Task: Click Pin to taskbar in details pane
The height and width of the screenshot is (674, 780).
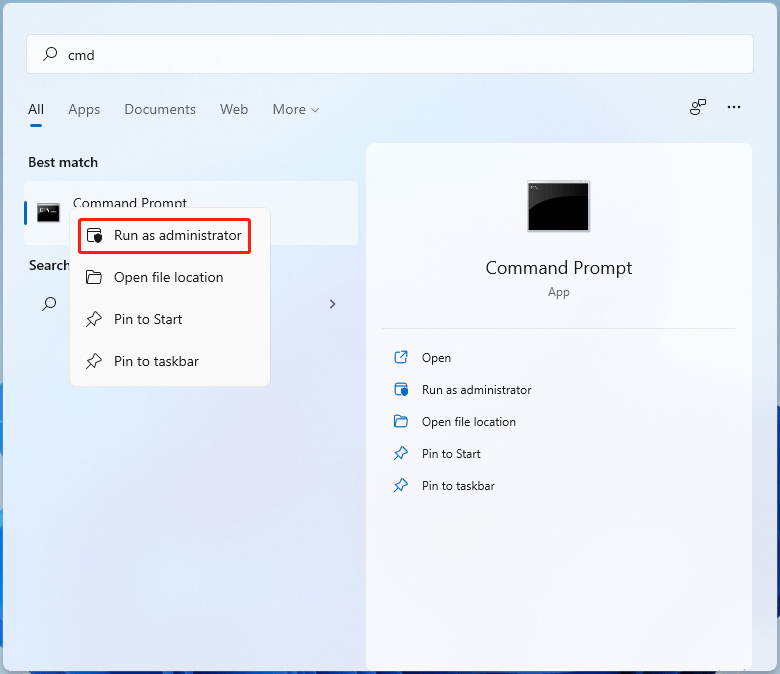Action: point(458,486)
